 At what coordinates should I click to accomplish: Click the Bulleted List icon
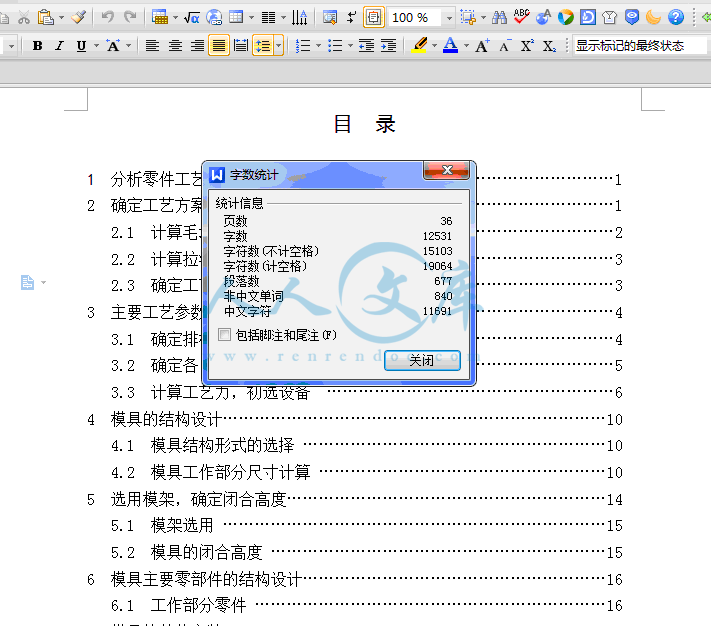pyautogui.click(x=335, y=46)
